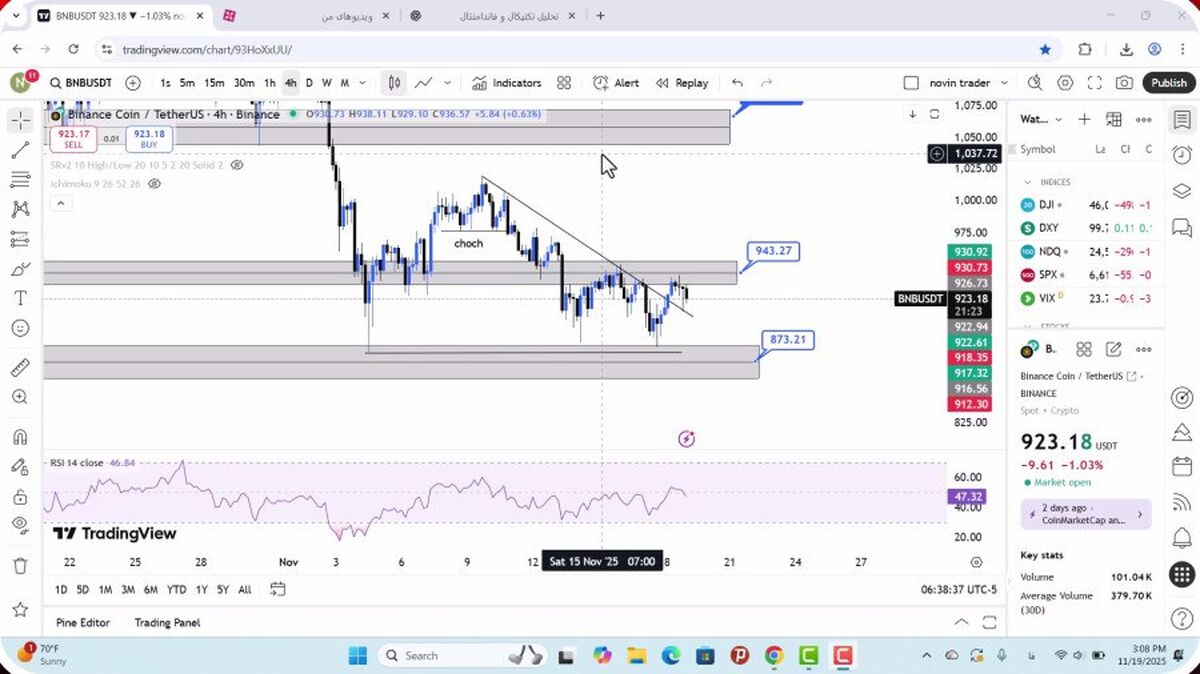The width and height of the screenshot is (1200, 674).
Task: Switch to the 15m timeframe
Action: (214, 83)
